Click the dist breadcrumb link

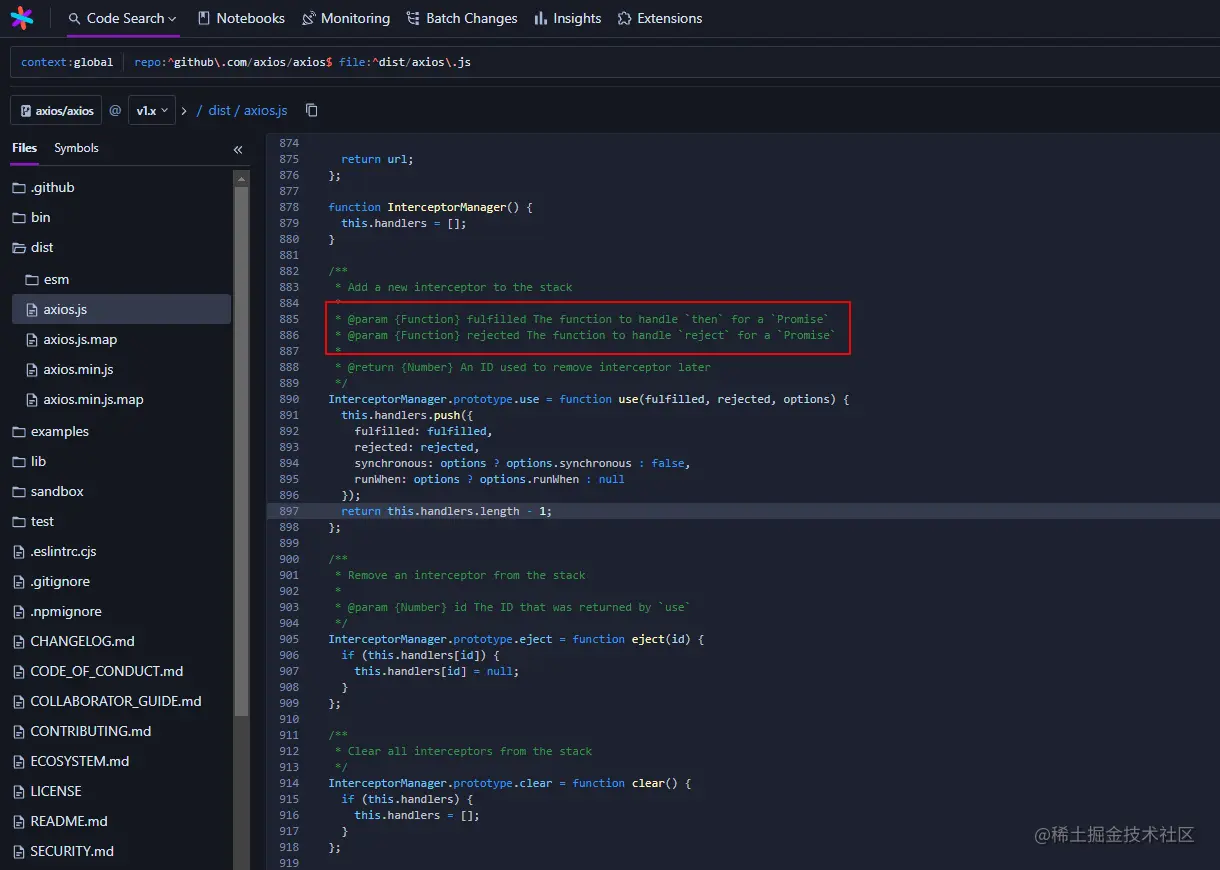tap(220, 110)
